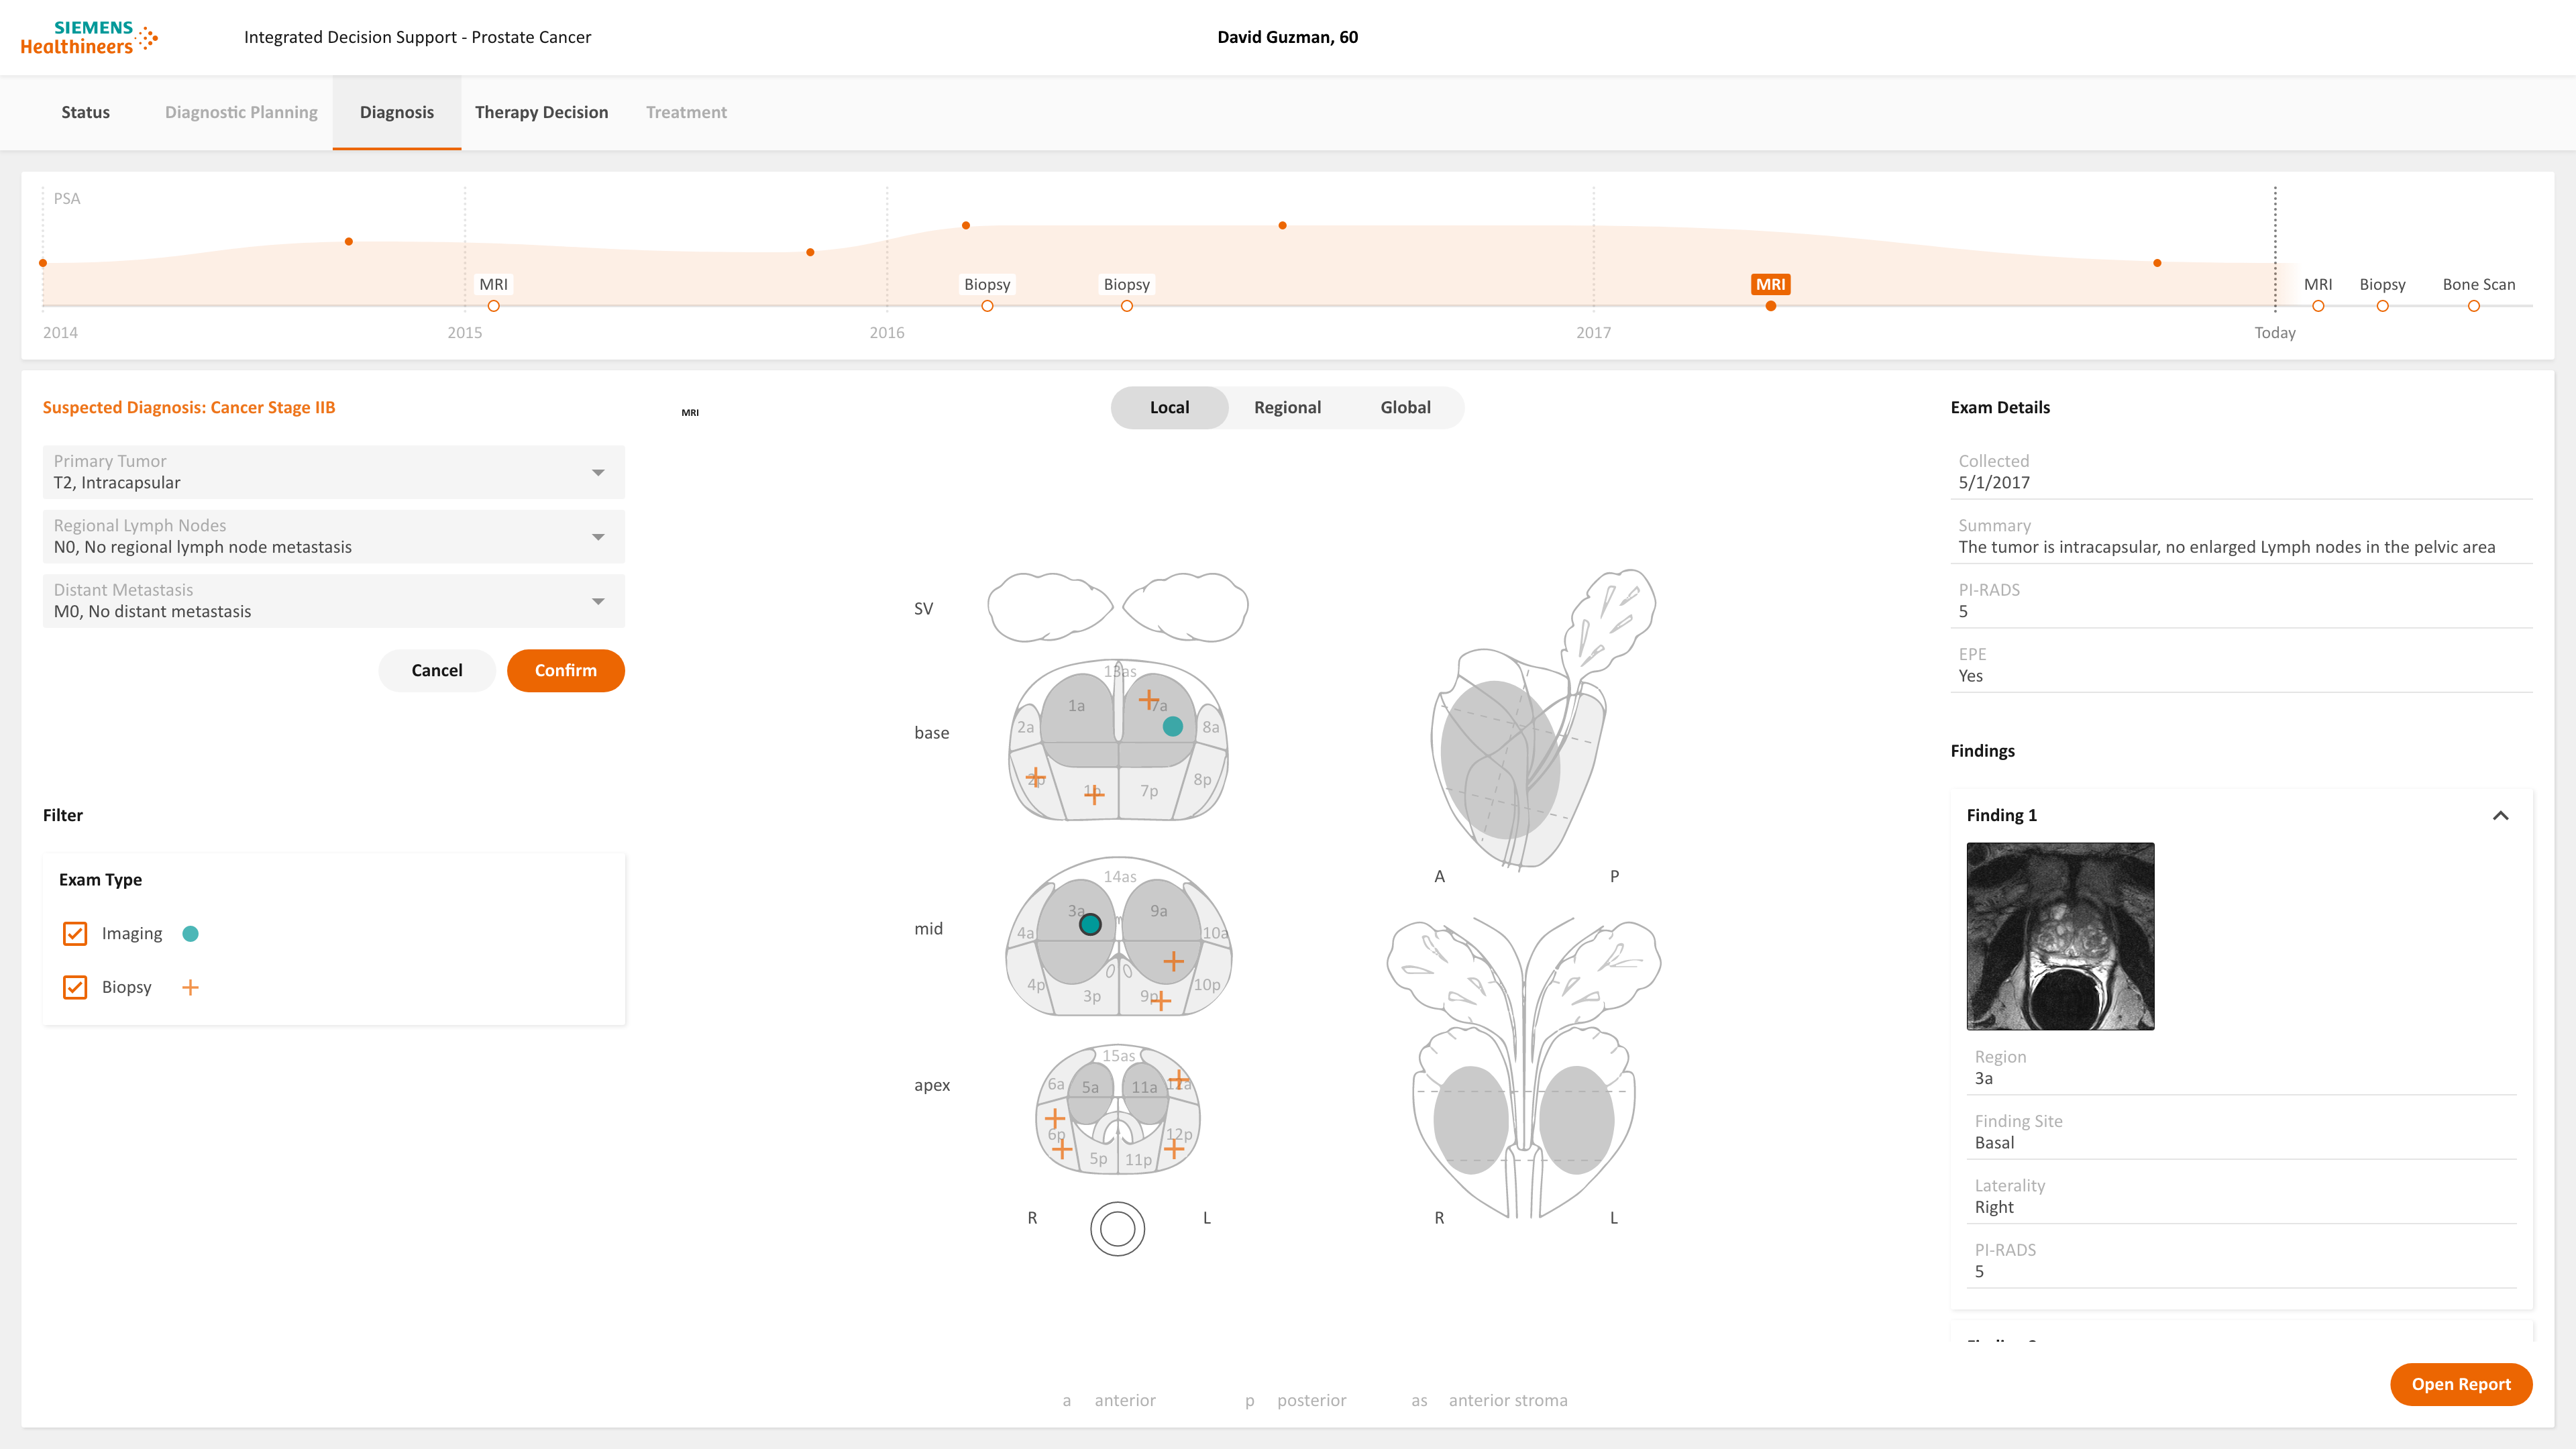Select the Global view segment
The image size is (2576, 1449).
click(1405, 407)
